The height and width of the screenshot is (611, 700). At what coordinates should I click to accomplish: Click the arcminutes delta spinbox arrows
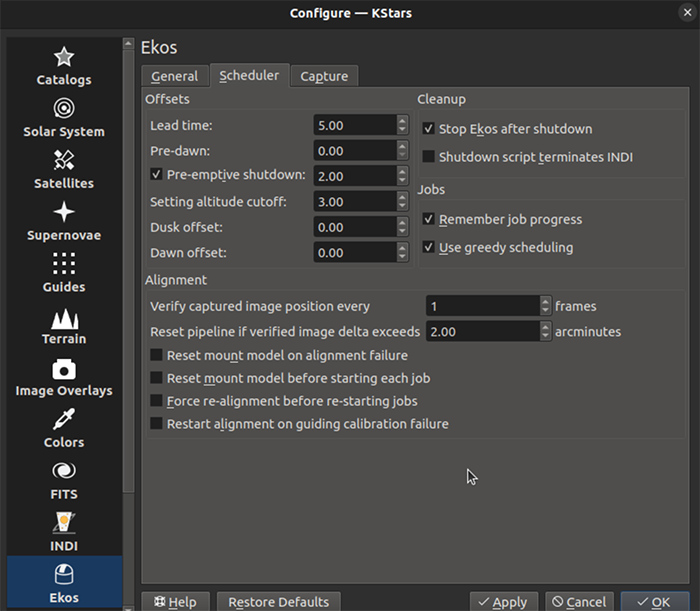pos(545,331)
